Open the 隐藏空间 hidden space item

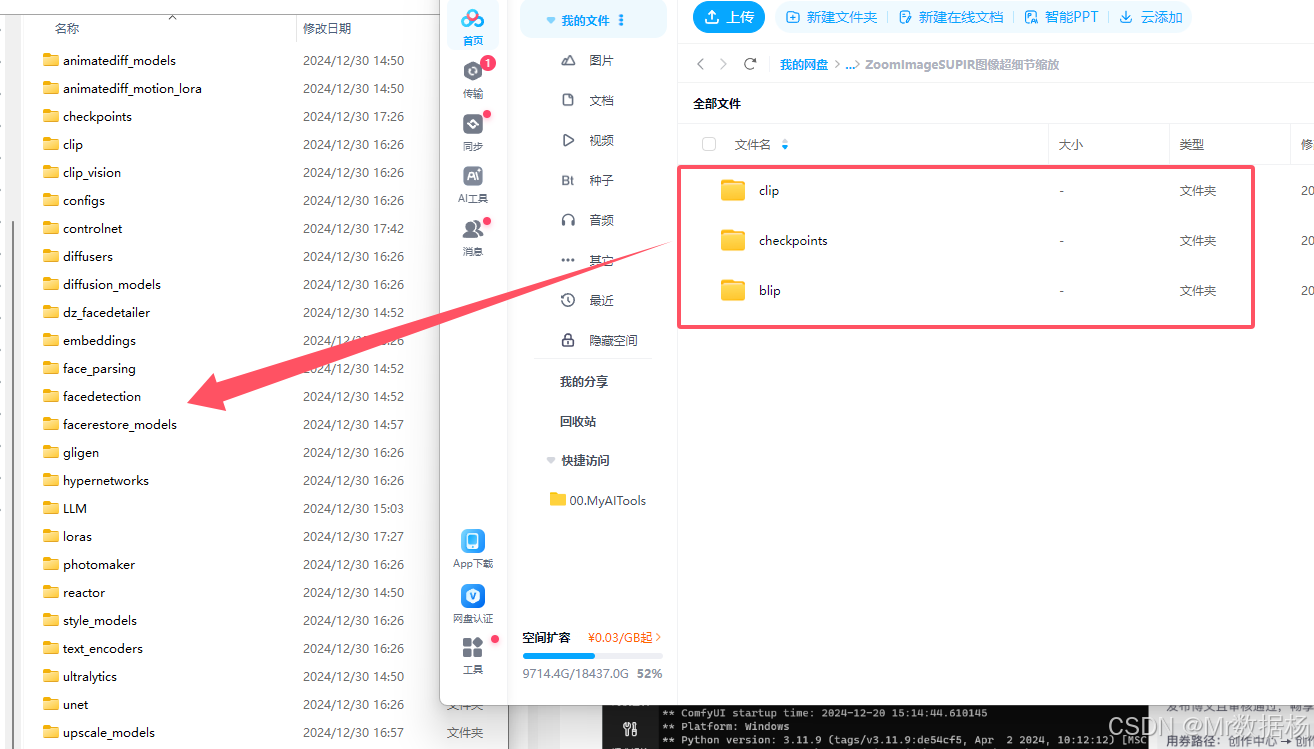tap(600, 341)
